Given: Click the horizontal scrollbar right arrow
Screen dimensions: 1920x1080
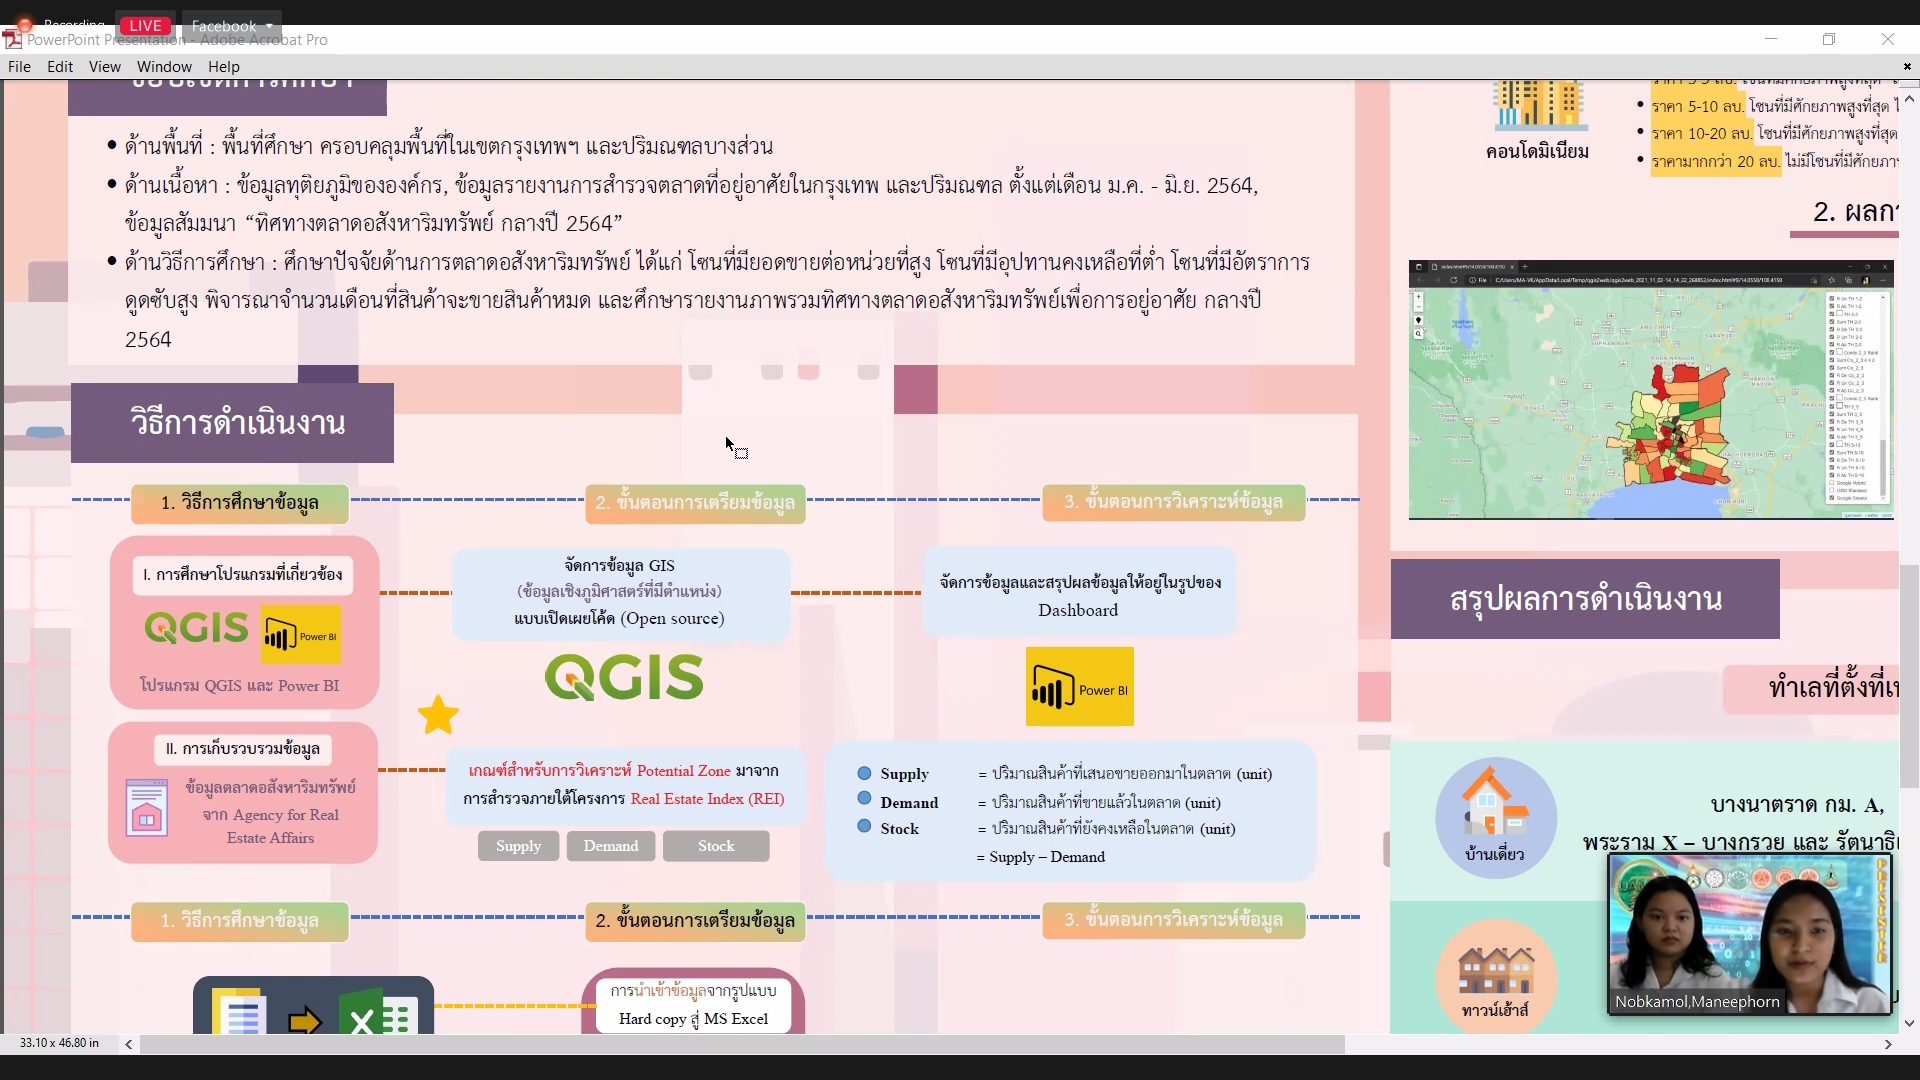Looking at the screenshot, I should point(1888,1044).
